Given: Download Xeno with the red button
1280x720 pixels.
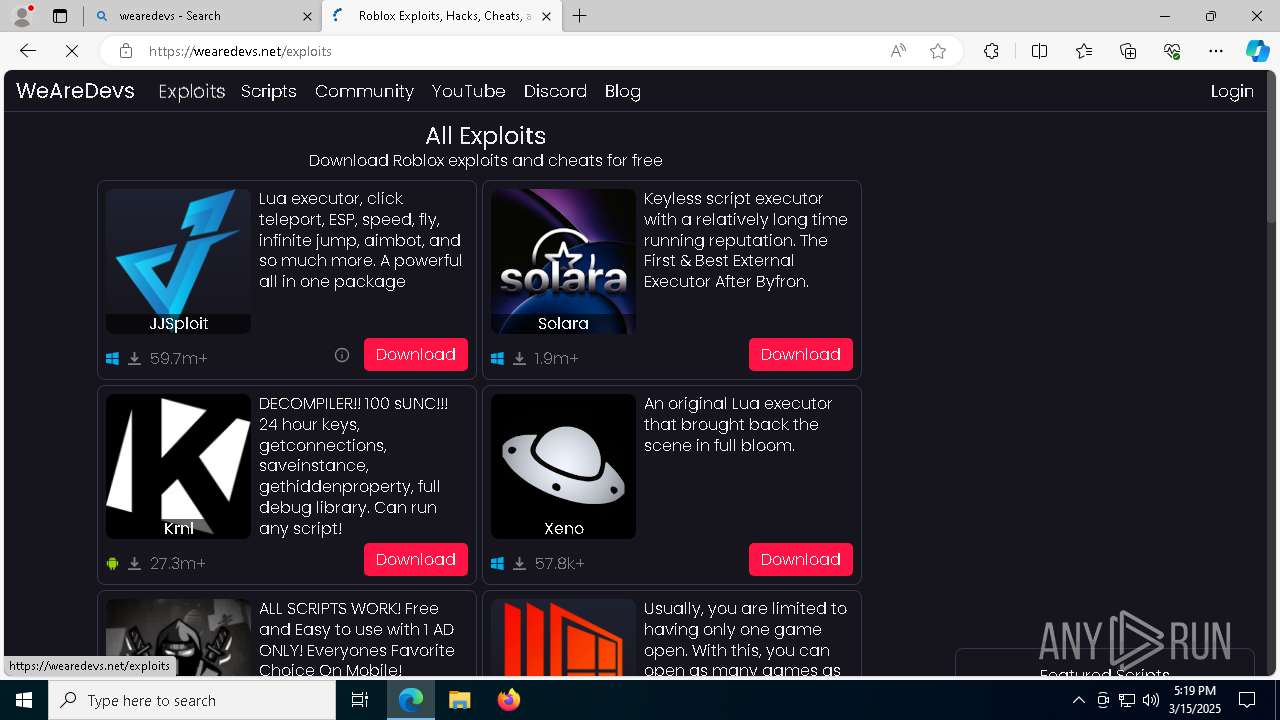Looking at the screenshot, I should (801, 559).
